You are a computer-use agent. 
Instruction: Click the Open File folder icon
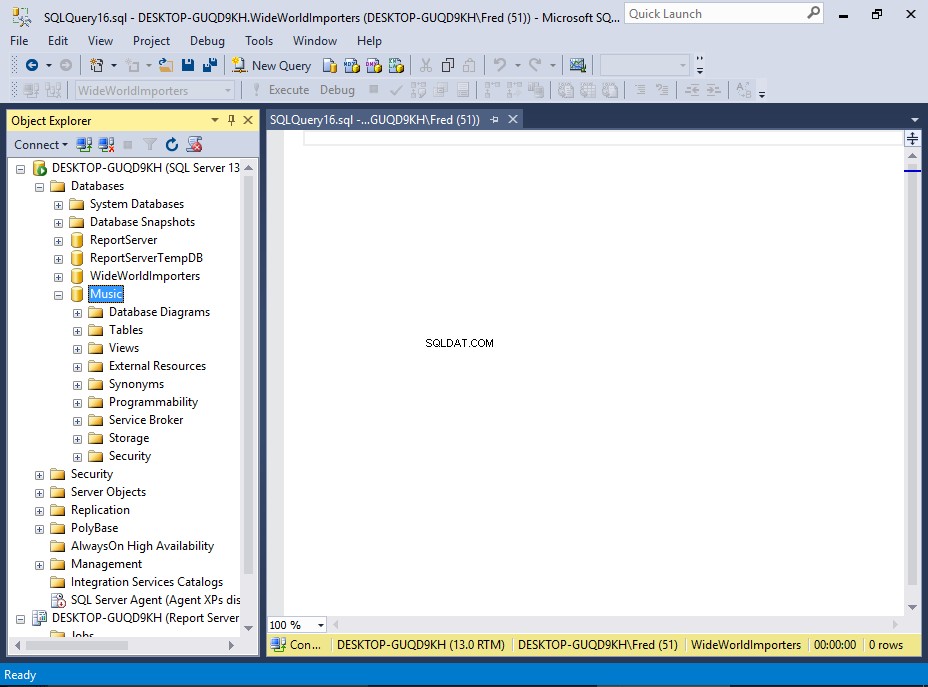166,65
